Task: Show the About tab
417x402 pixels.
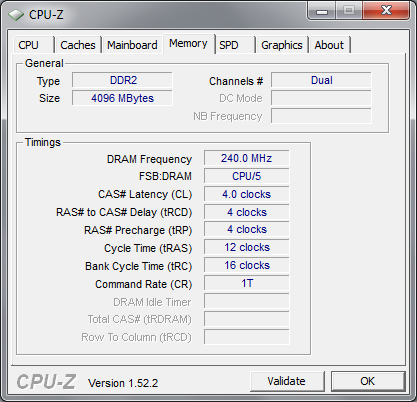Action: pos(329,45)
